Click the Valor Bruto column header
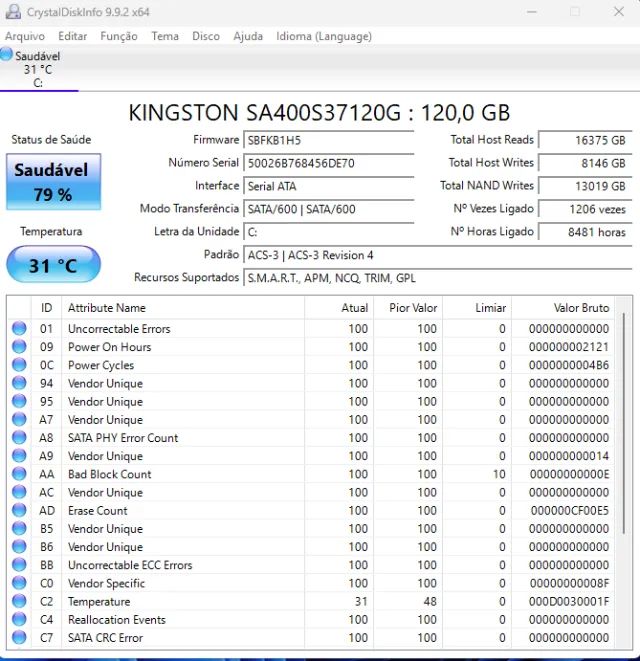The width and height of the screenshot is (640, 661). coord(563,308)
